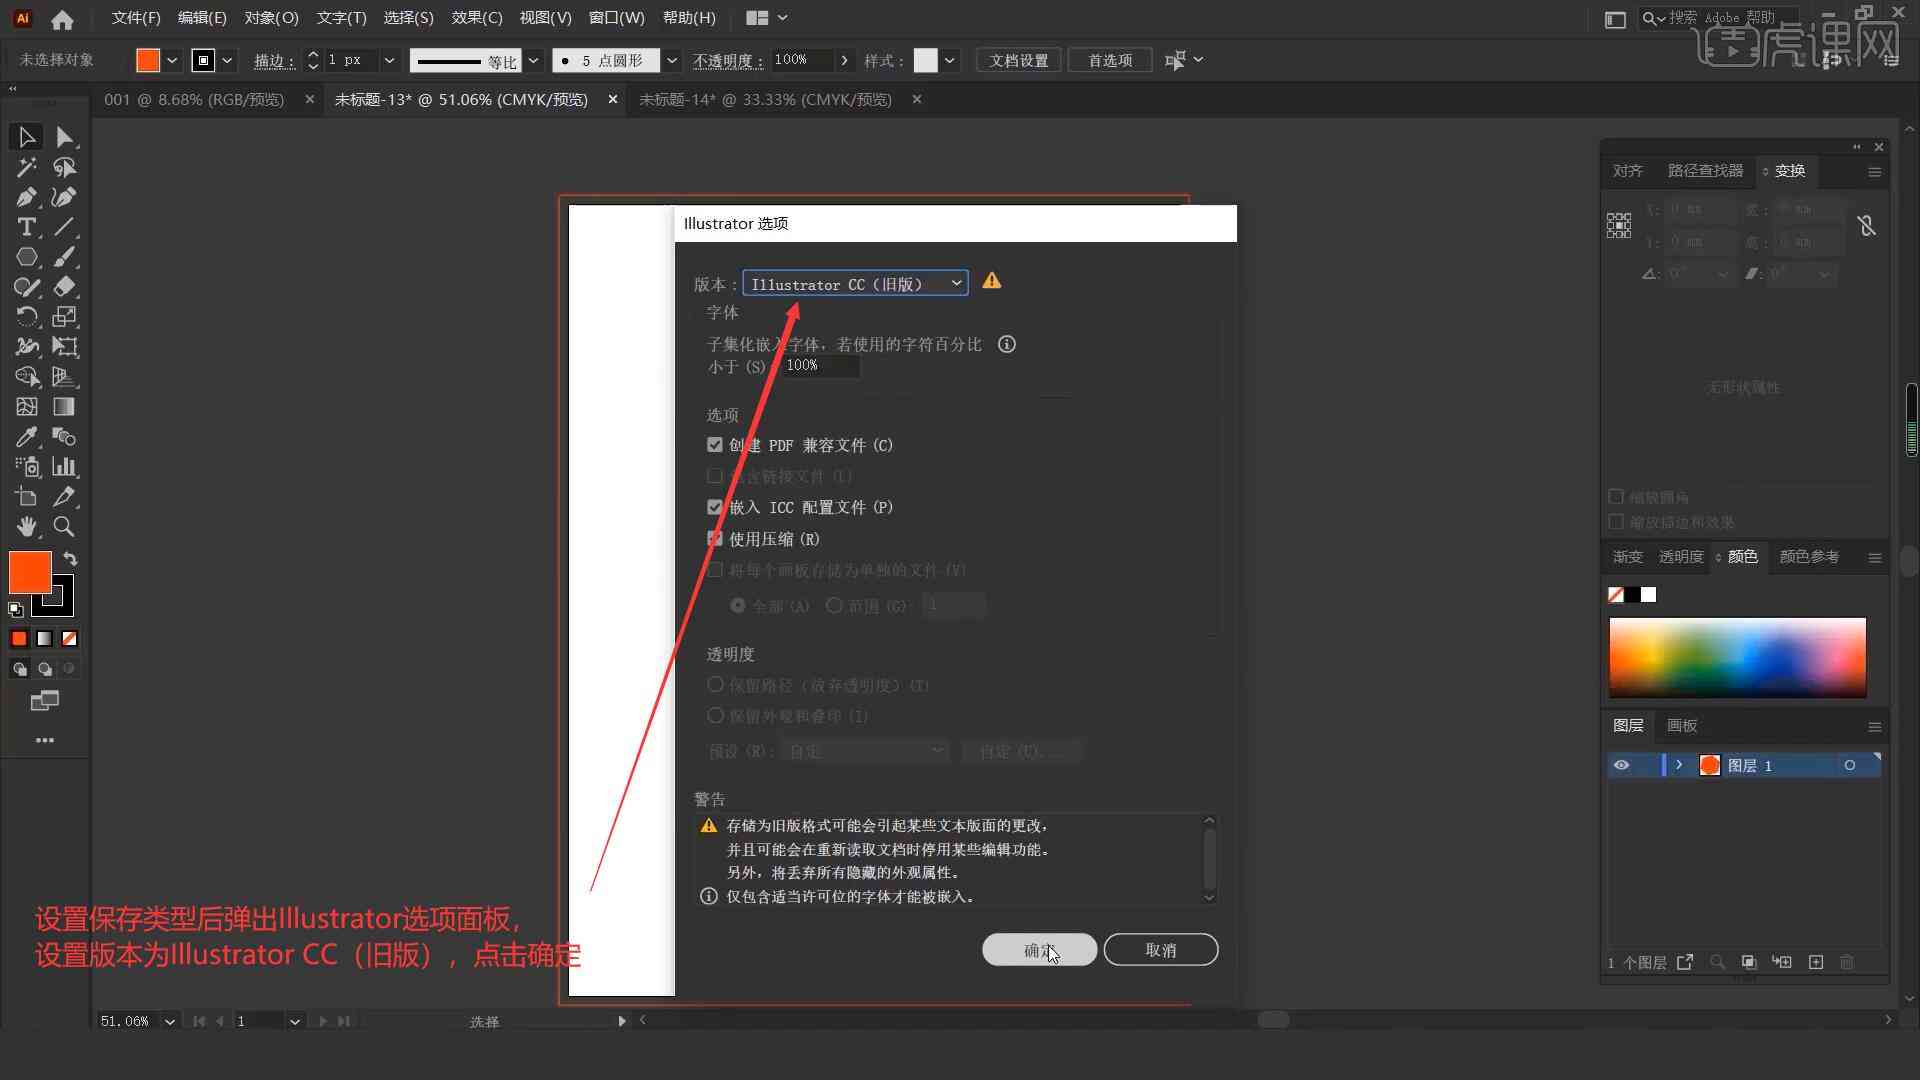
Task: Select the Pen tool
Action: point(25,196)
